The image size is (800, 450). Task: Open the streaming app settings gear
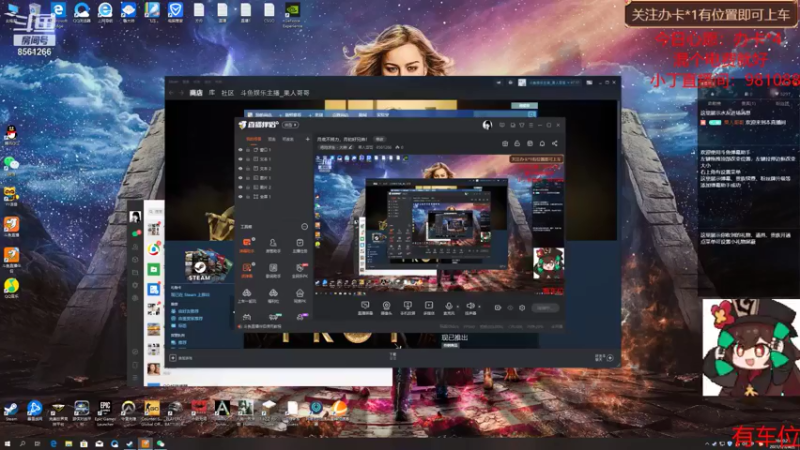pyautogui.click(x=522, y=308)
